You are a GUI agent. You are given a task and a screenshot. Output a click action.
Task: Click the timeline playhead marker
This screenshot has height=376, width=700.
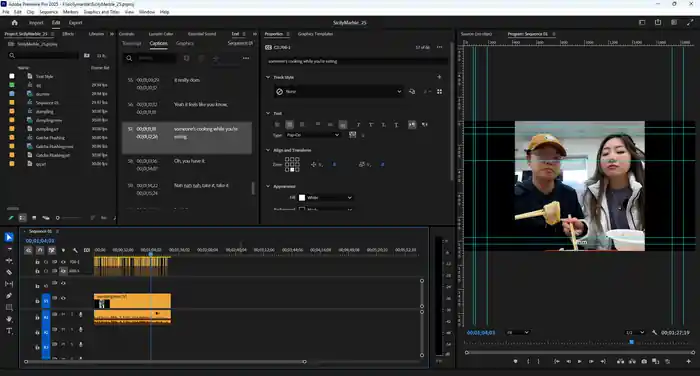pos(151,254)
